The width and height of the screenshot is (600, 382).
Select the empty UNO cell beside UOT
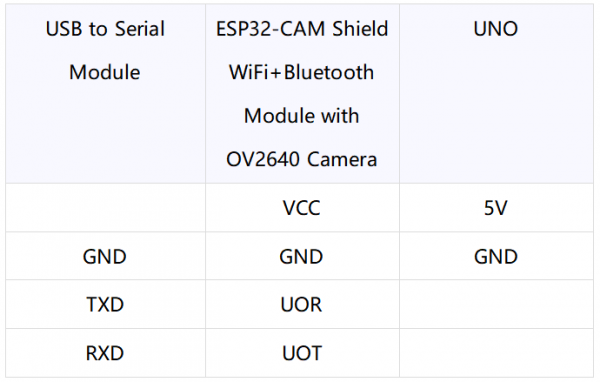point(496,353)
